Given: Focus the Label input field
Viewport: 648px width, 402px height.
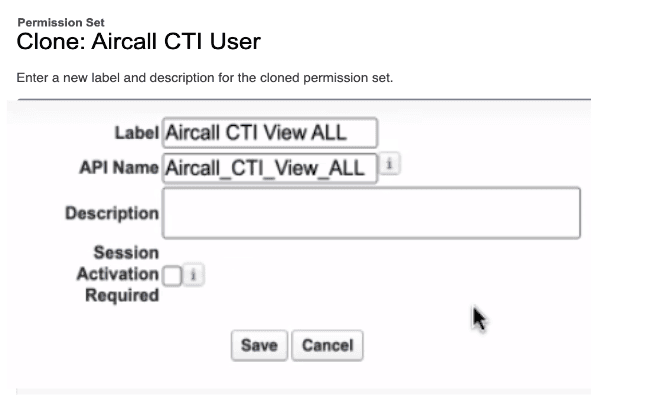Looking at the screenshot, I should point(270,133).
